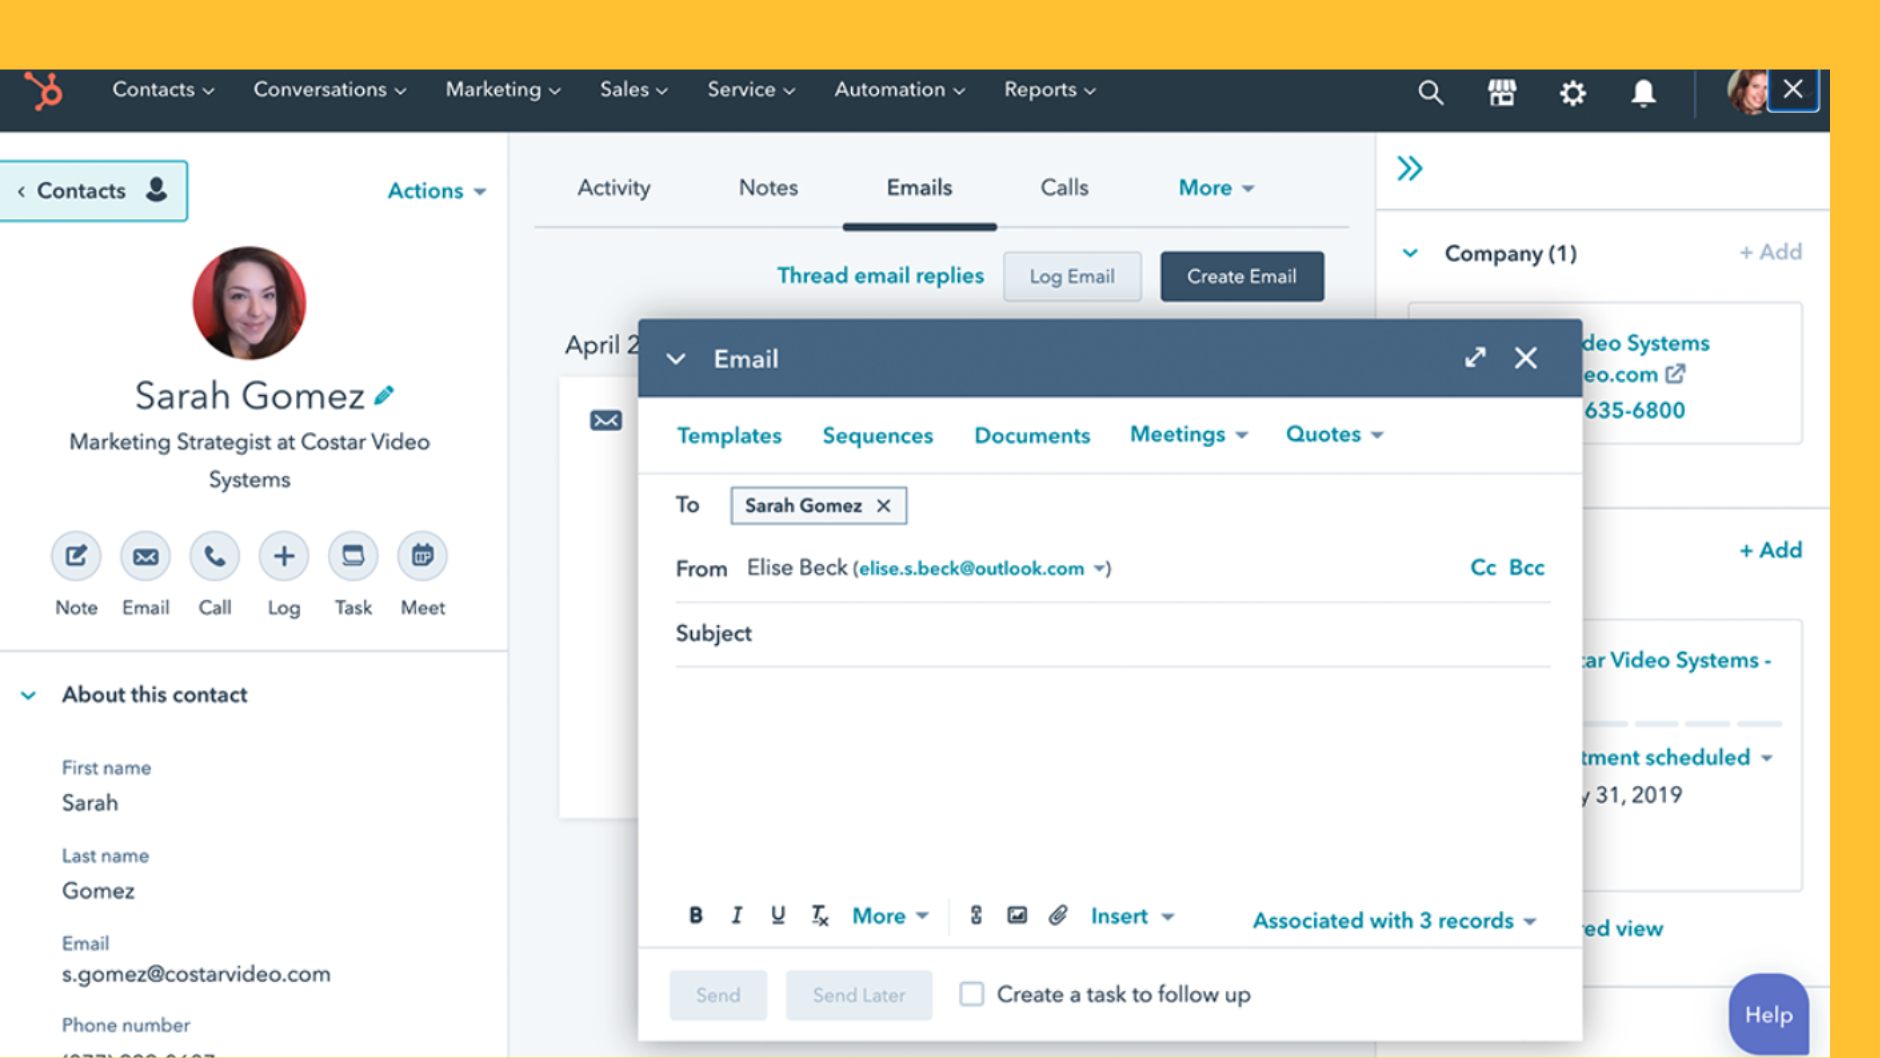Click the Log plus icon

coord(284,556)
